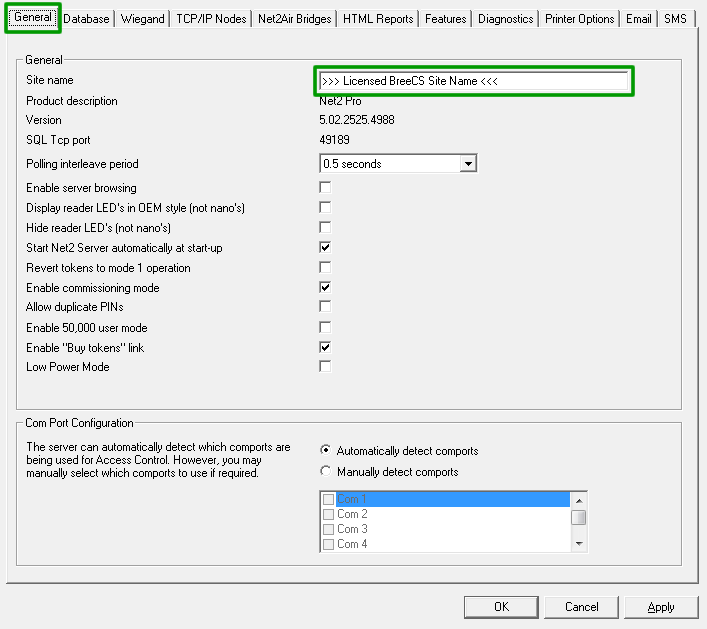Viewport: 707px width, 629px height.
Task: Go to the Printer Options tab
Action: point(579,19)
